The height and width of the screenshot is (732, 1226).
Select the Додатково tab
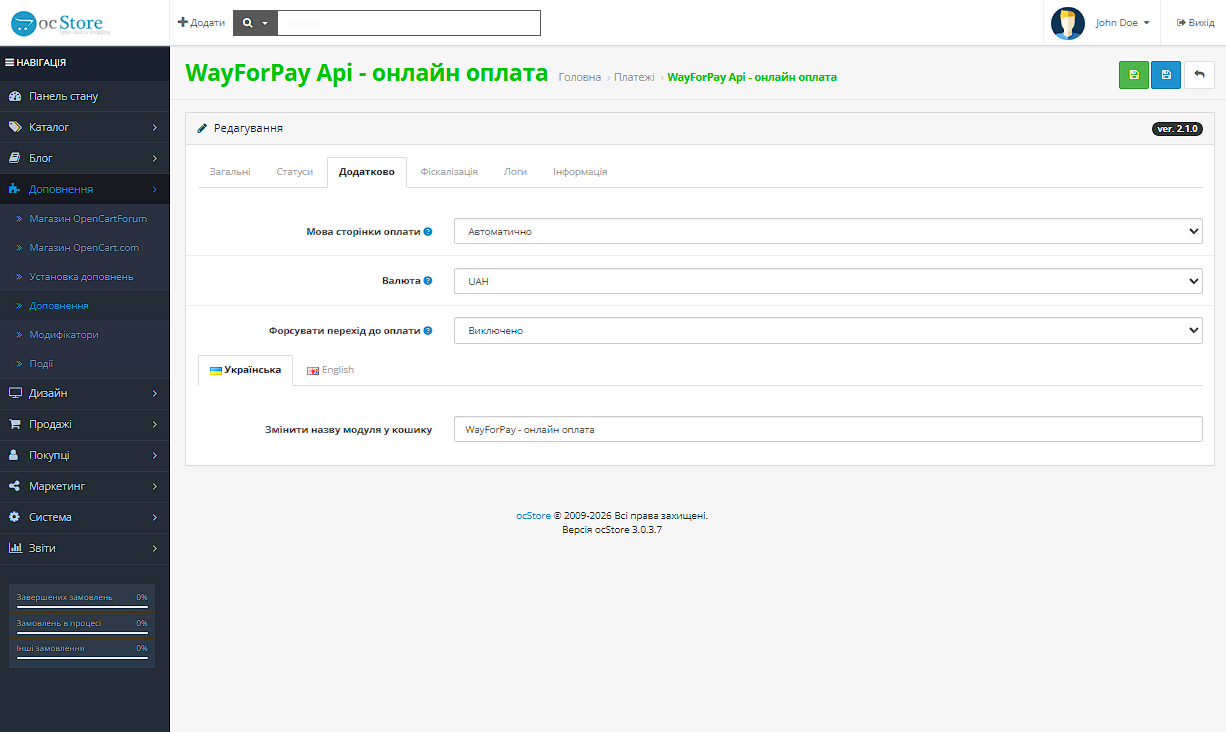[x=367, y=172]
